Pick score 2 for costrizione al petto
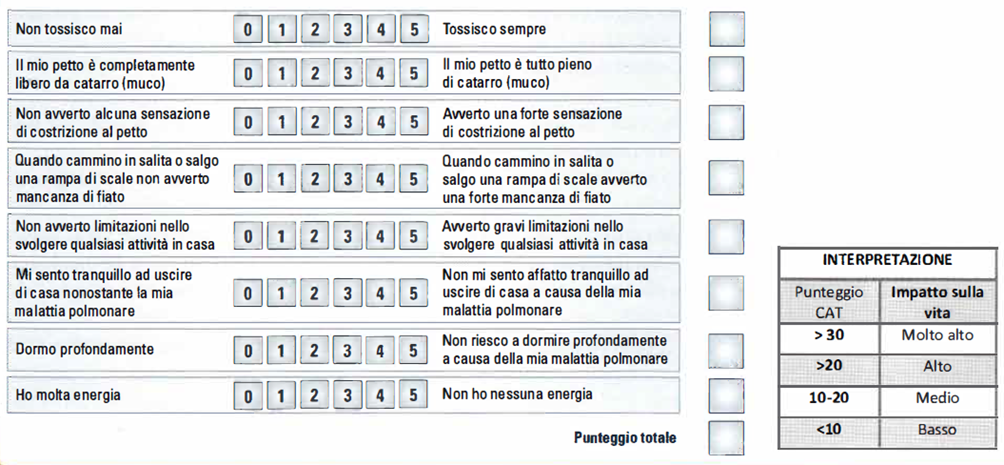The height and width of the screenshot is (465, 1004). [314, 120]
